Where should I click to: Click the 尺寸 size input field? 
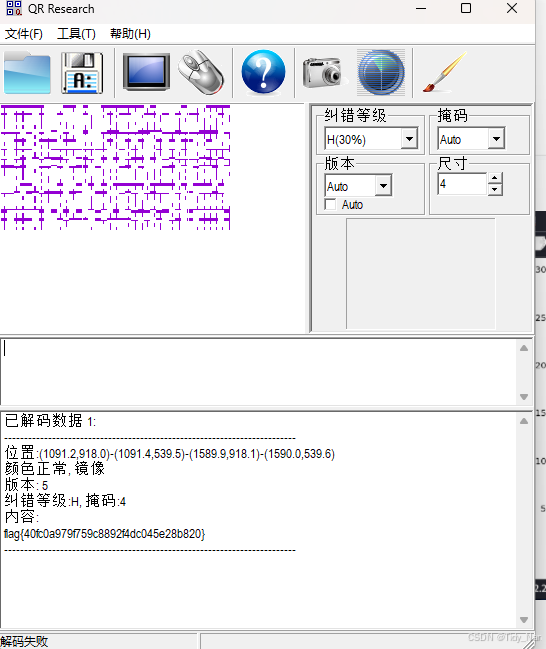(463, 184)
